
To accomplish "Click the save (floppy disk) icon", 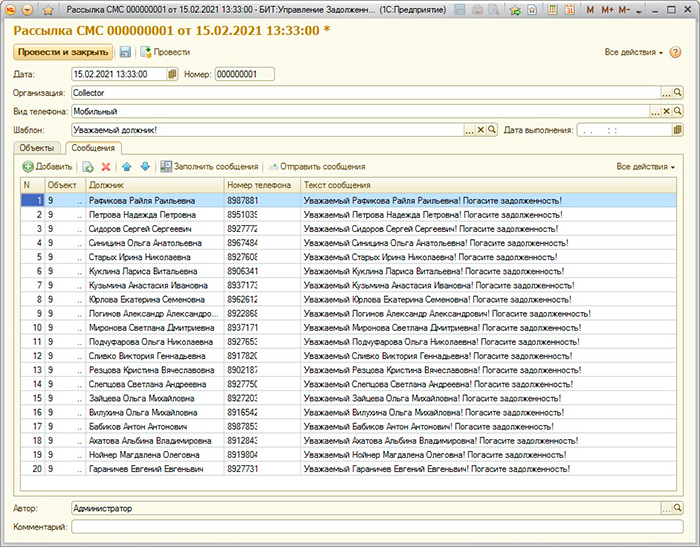I will [x=125, y=51].
